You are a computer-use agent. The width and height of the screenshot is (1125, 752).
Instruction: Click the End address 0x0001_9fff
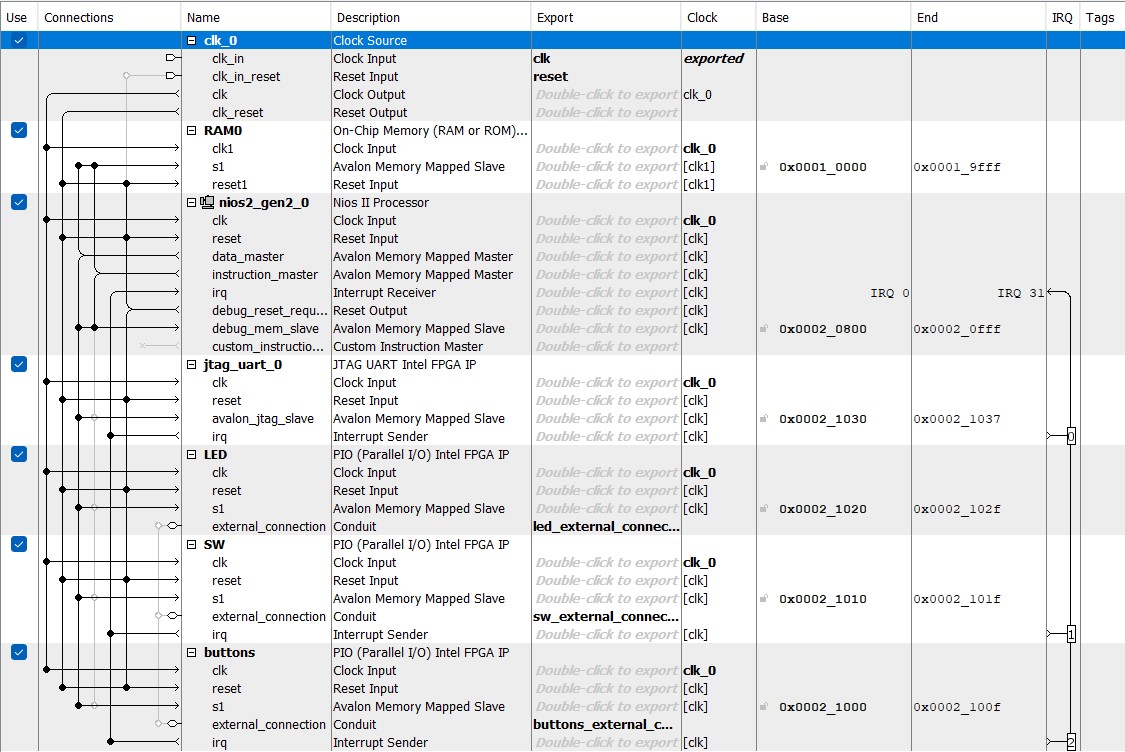point(957,167)
